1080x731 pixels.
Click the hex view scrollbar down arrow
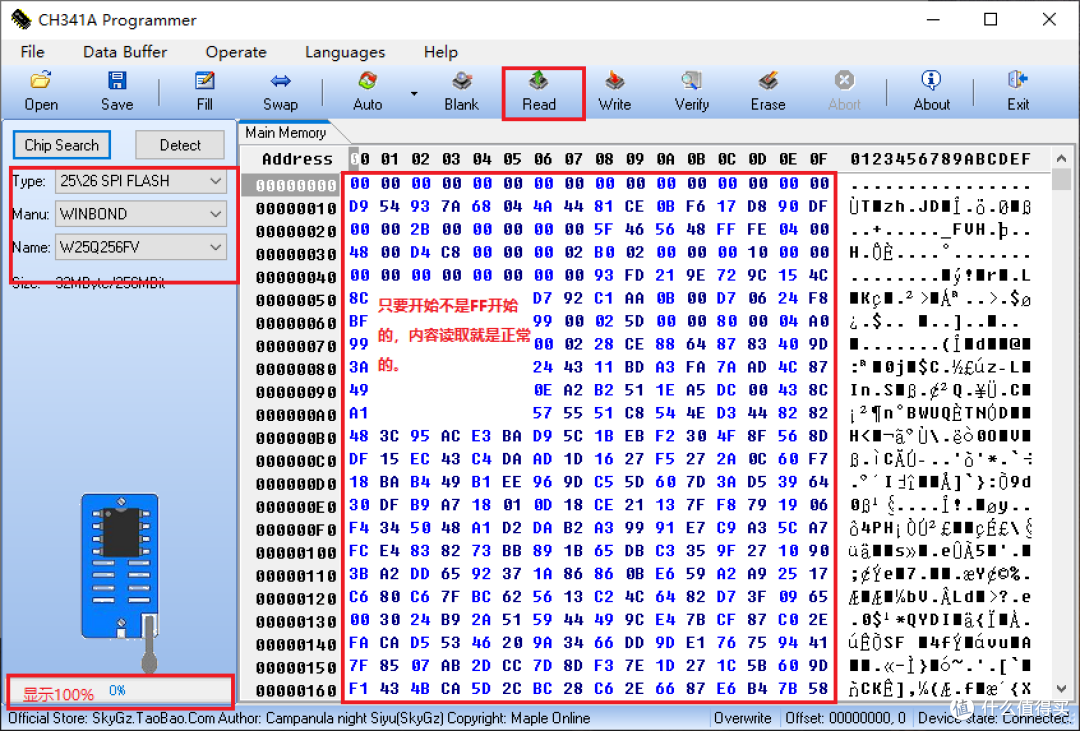coord(1061,688)
